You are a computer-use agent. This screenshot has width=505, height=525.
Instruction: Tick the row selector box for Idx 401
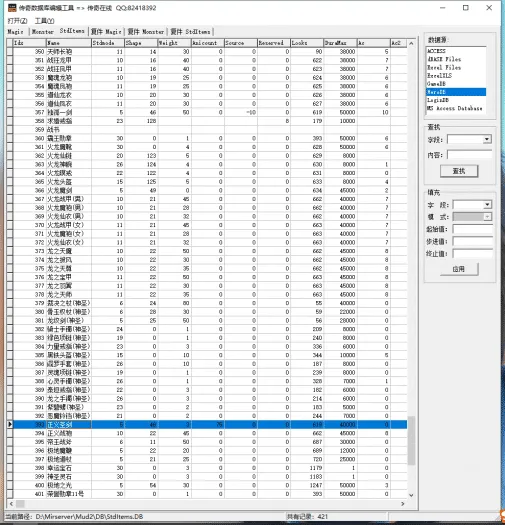tap(10, 494)
